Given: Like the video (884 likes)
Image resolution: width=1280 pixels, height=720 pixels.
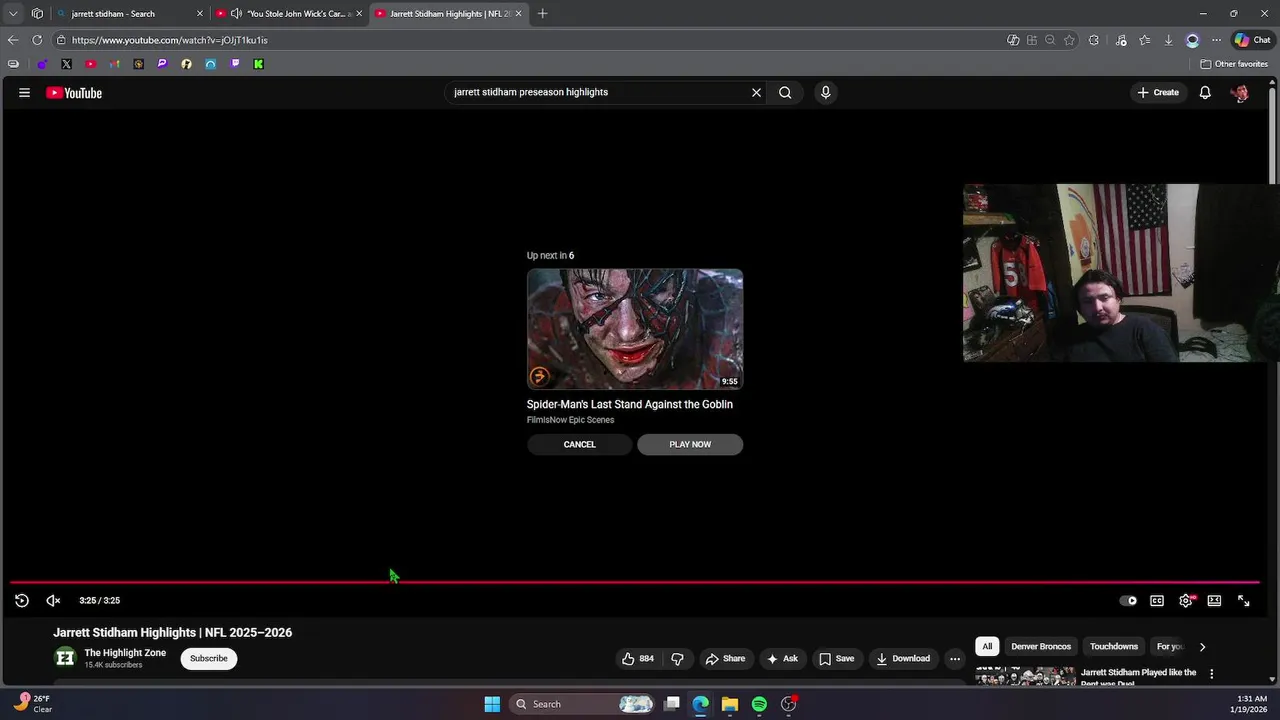Looking at the screenshot, I should click(x=638, y=658).
